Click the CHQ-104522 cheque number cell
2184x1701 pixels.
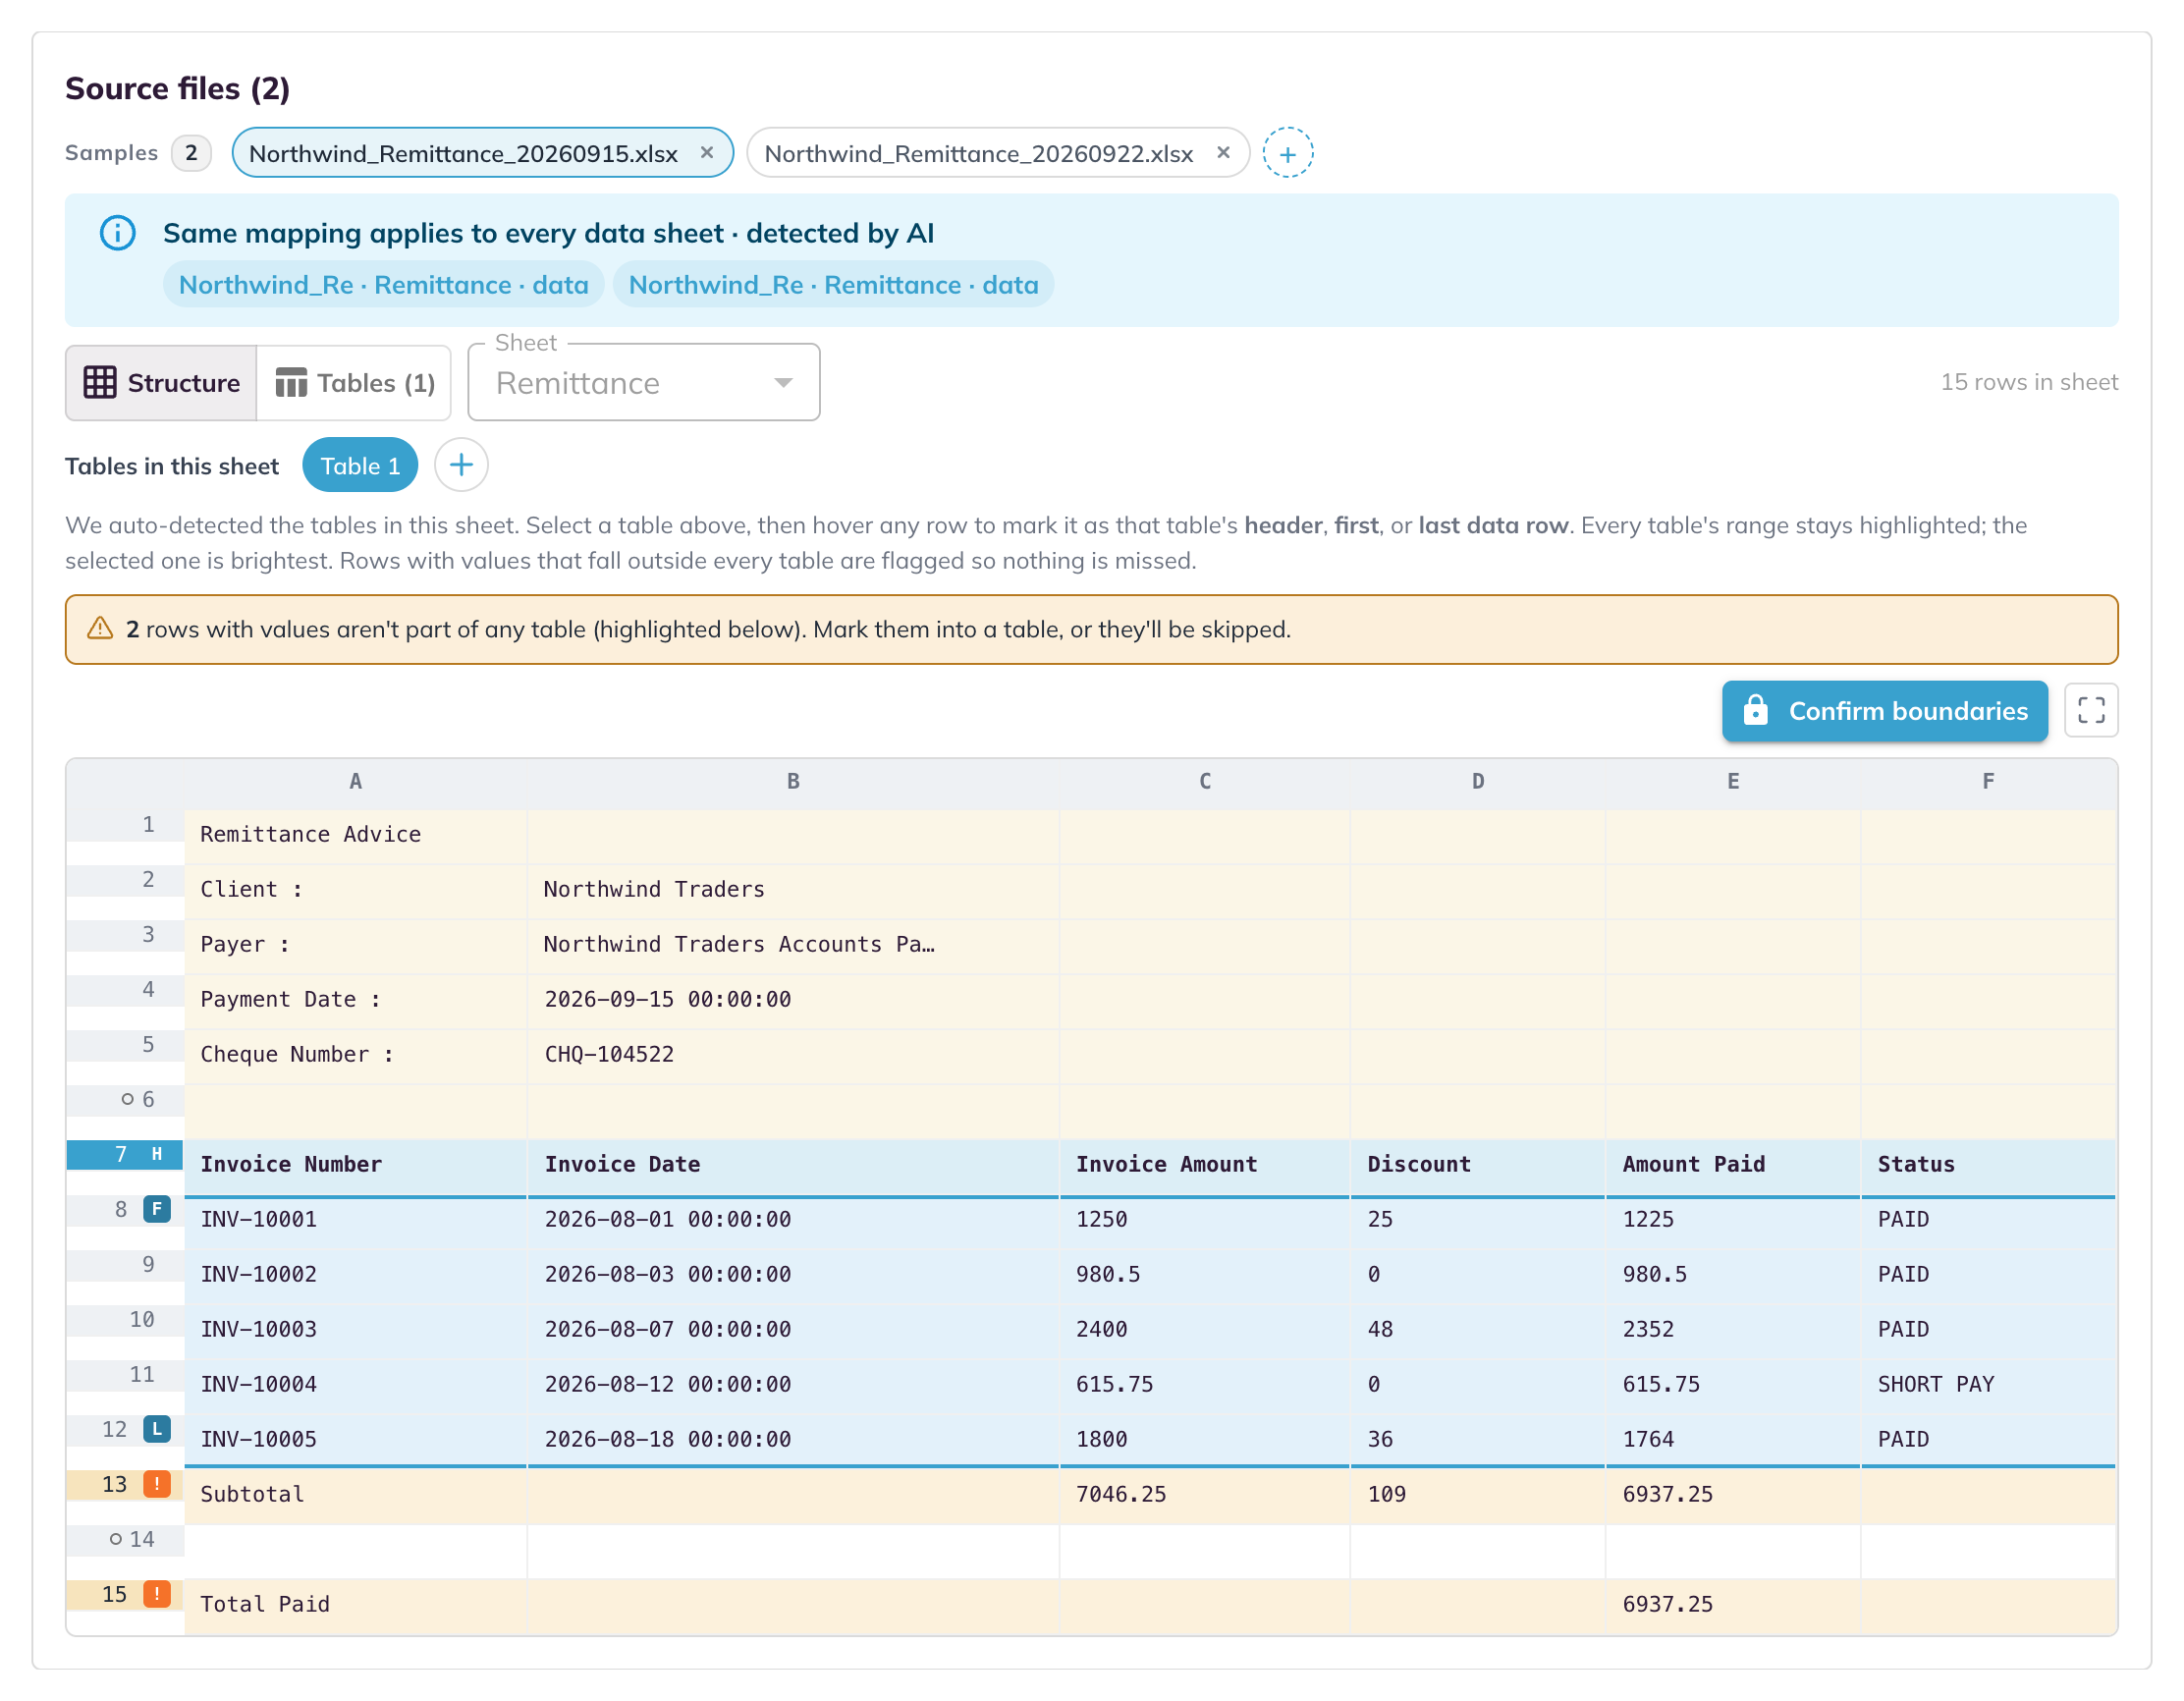(793, 1055)
